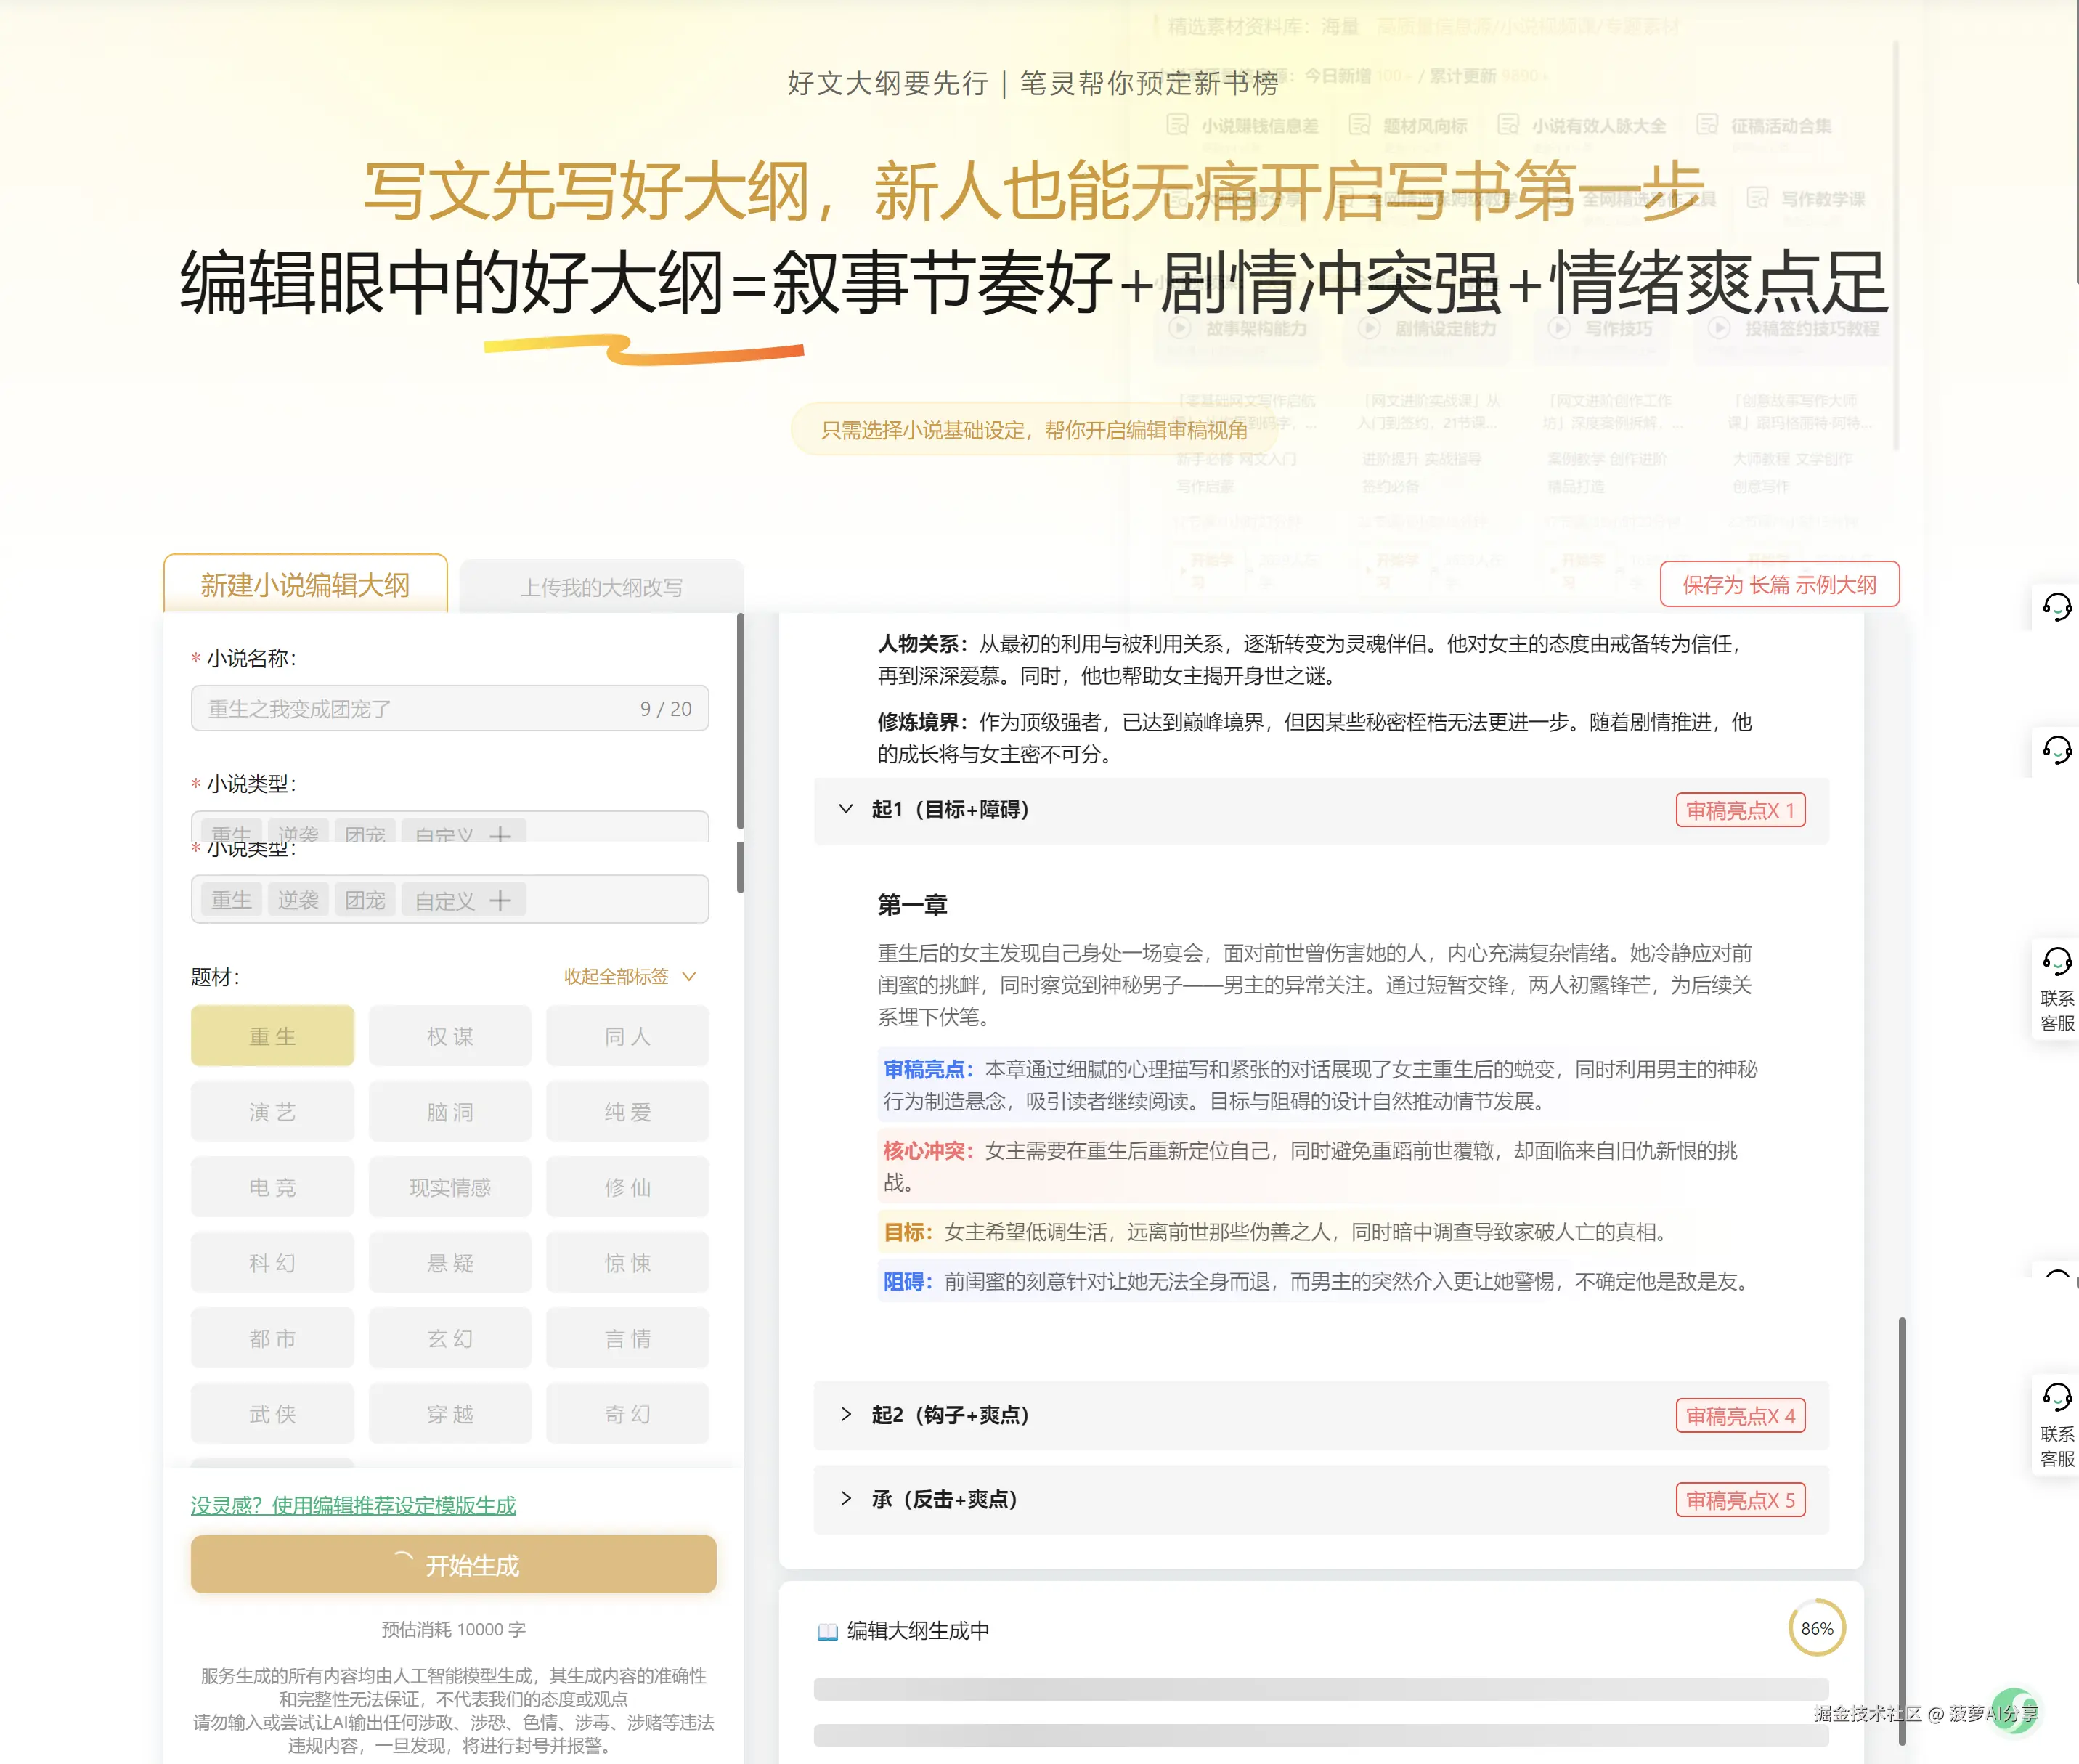
Task: Switch to 上传我的大纲改写 tab
Action: [601, 587]
